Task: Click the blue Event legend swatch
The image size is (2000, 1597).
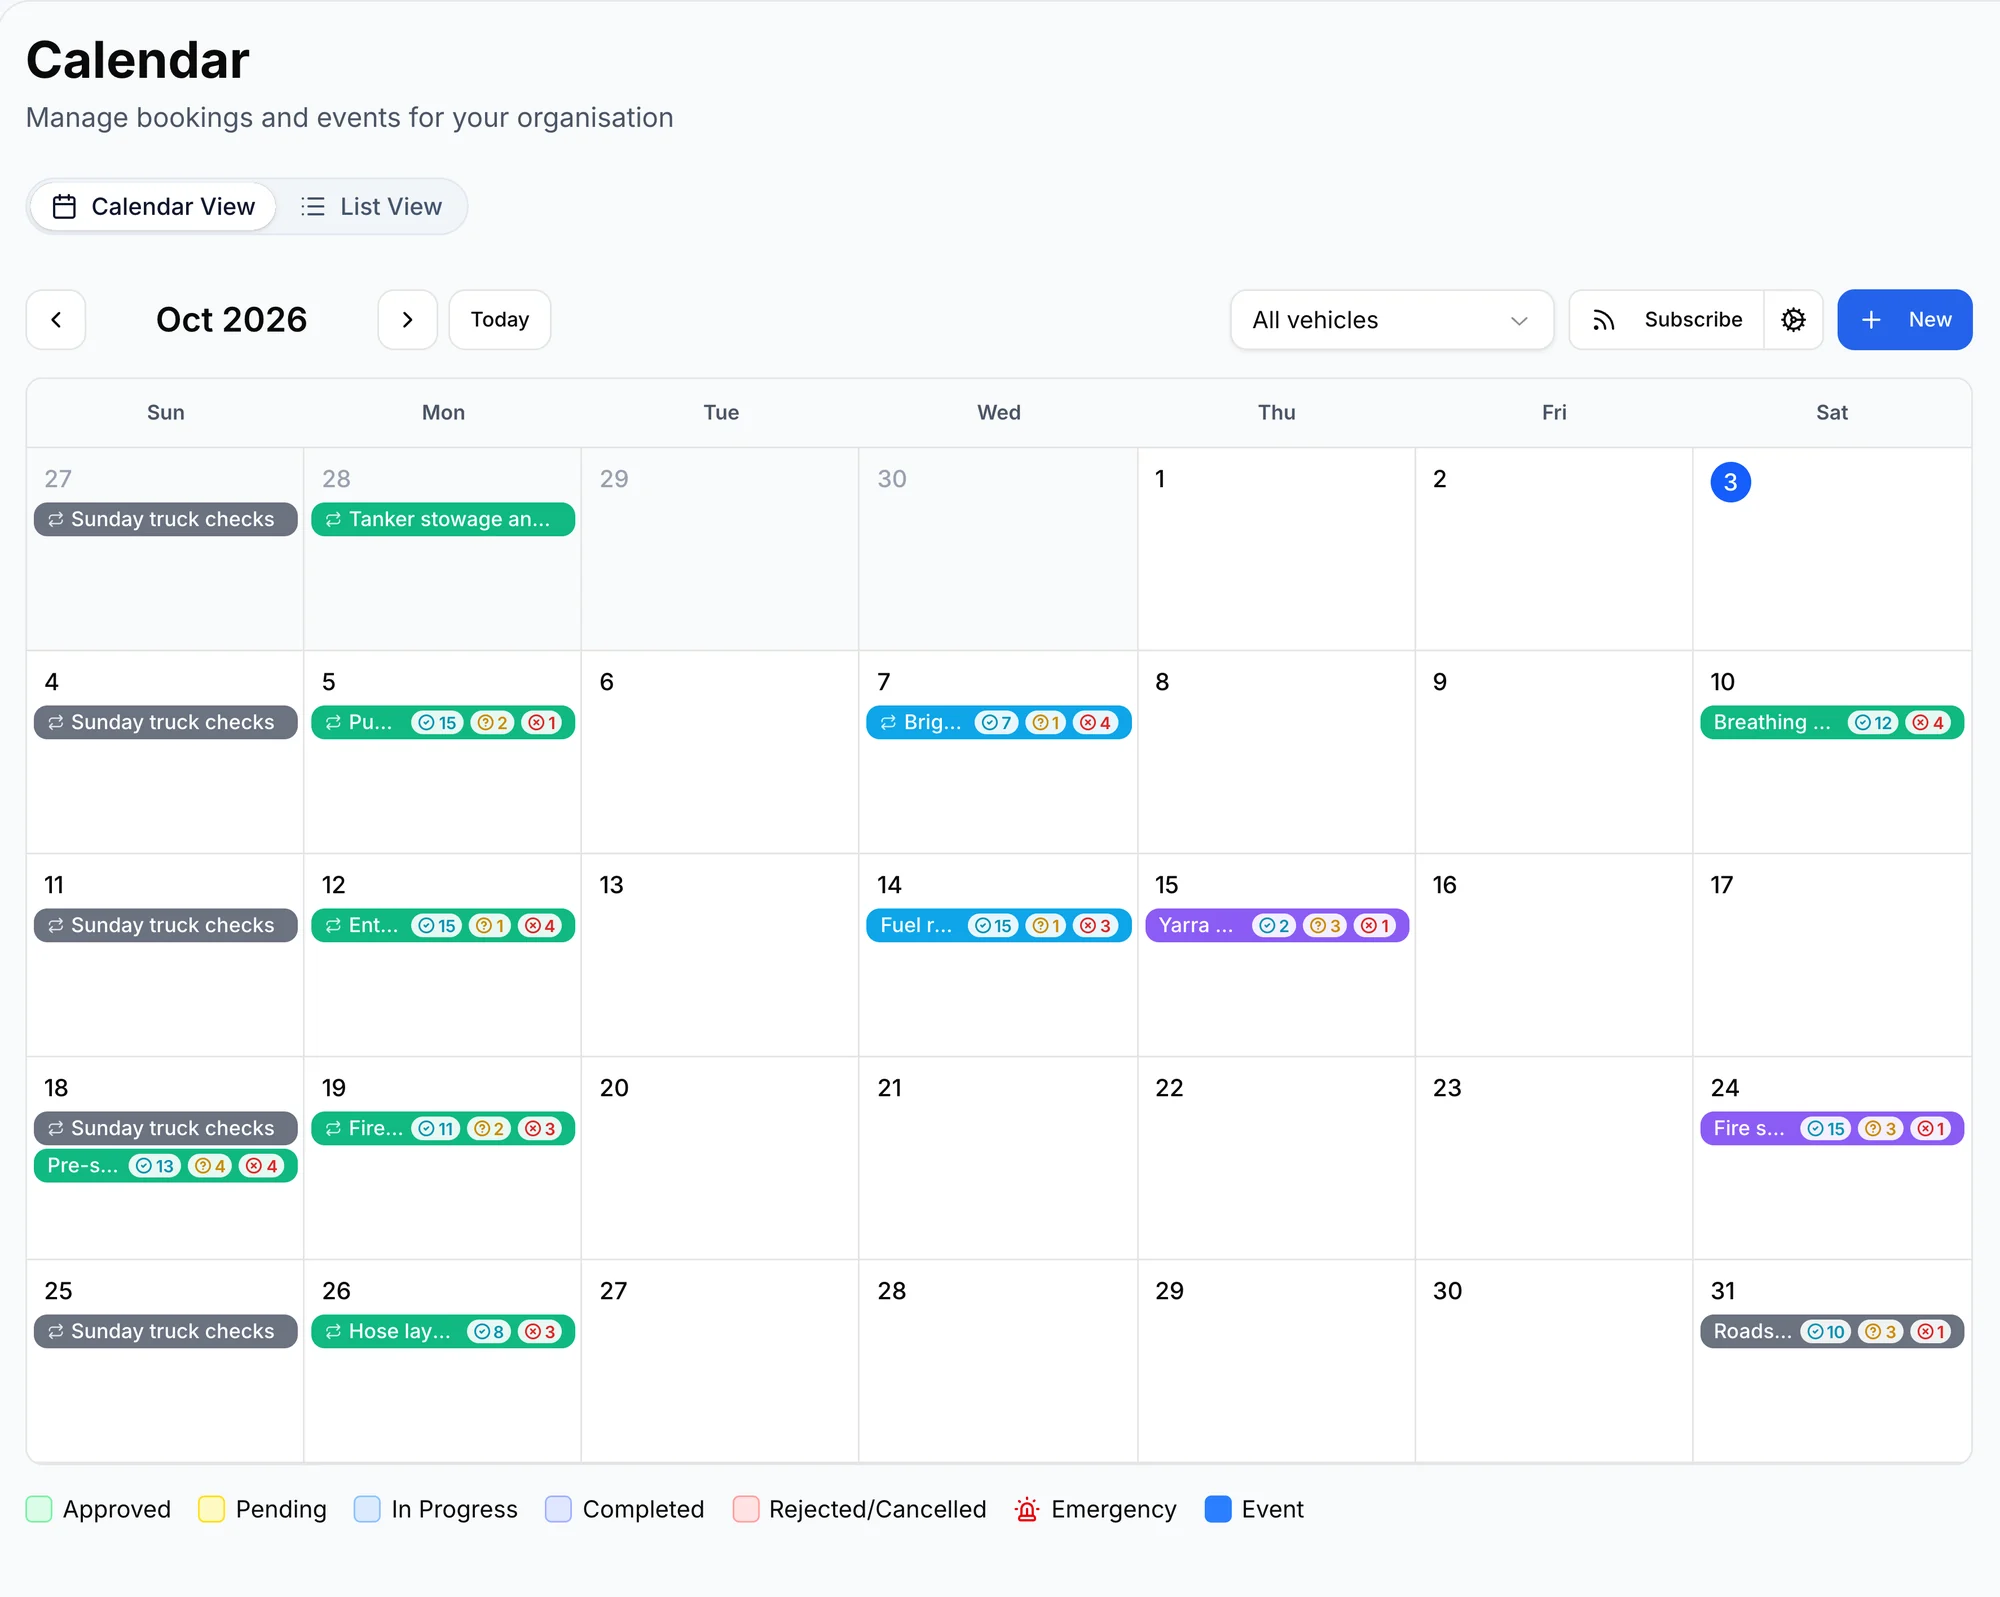Action: pyautogui.click(x=1218, y=1509)
